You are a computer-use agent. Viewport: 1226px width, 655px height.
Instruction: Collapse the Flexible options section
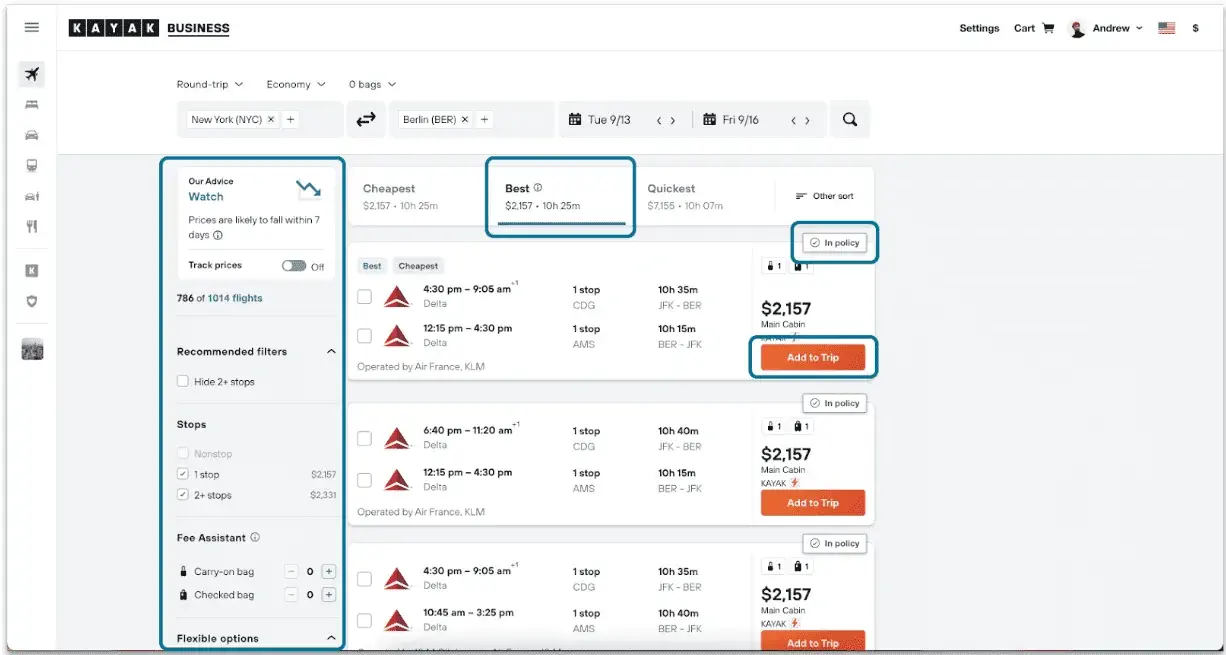[331, 638]
